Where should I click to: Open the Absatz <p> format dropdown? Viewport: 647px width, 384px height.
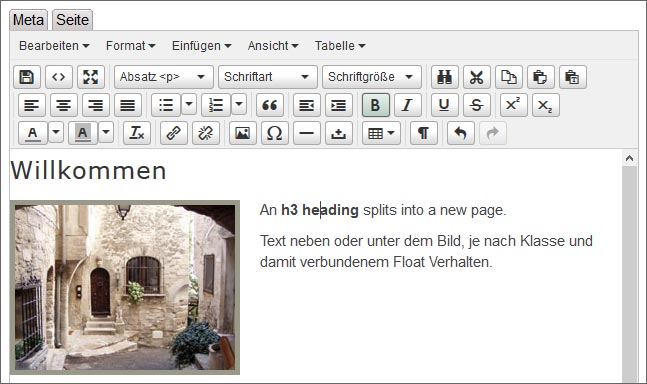[164, 77]
